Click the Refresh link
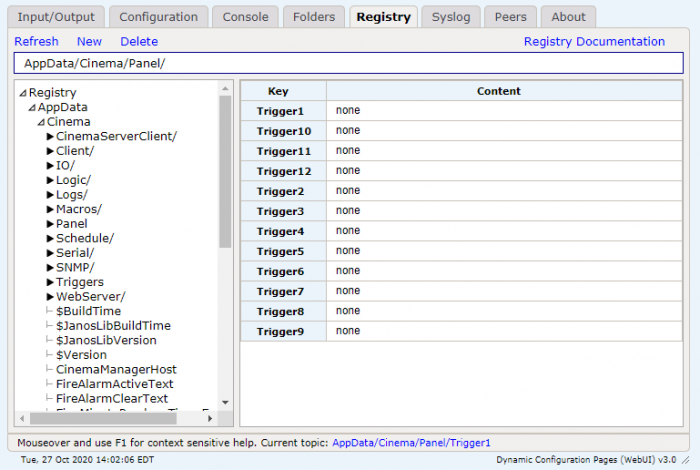This screenshot has width=700, height=470. tap(36, 42)
